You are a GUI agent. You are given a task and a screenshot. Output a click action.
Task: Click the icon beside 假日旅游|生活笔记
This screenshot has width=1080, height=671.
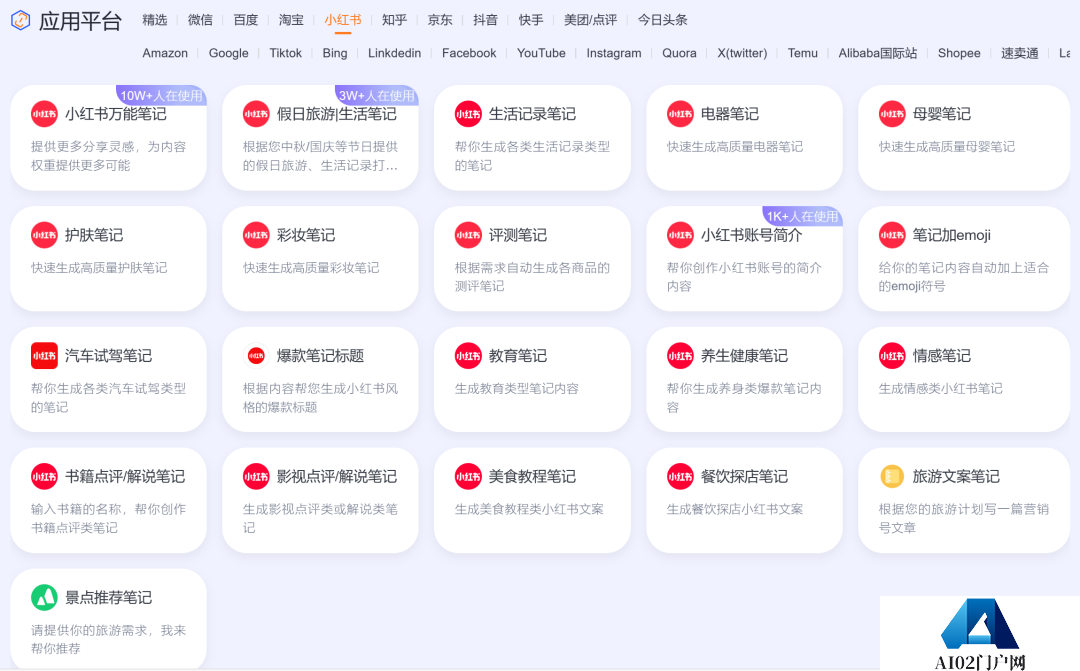256,114
